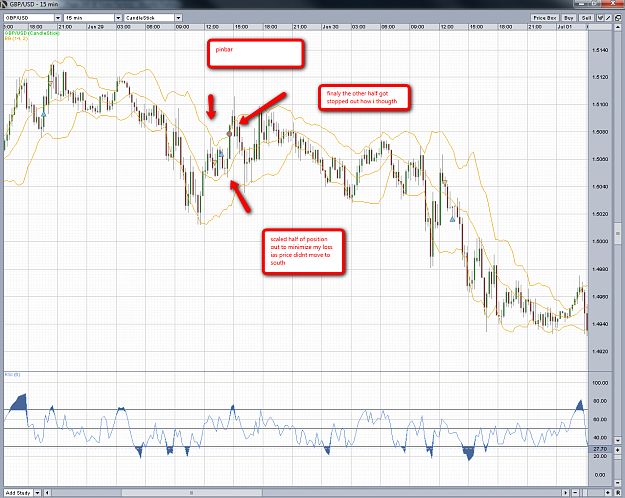This screenshot has height=498, width=625.
Task: Click the Jun 29 date on the time axis
Action: coord(95,27)
